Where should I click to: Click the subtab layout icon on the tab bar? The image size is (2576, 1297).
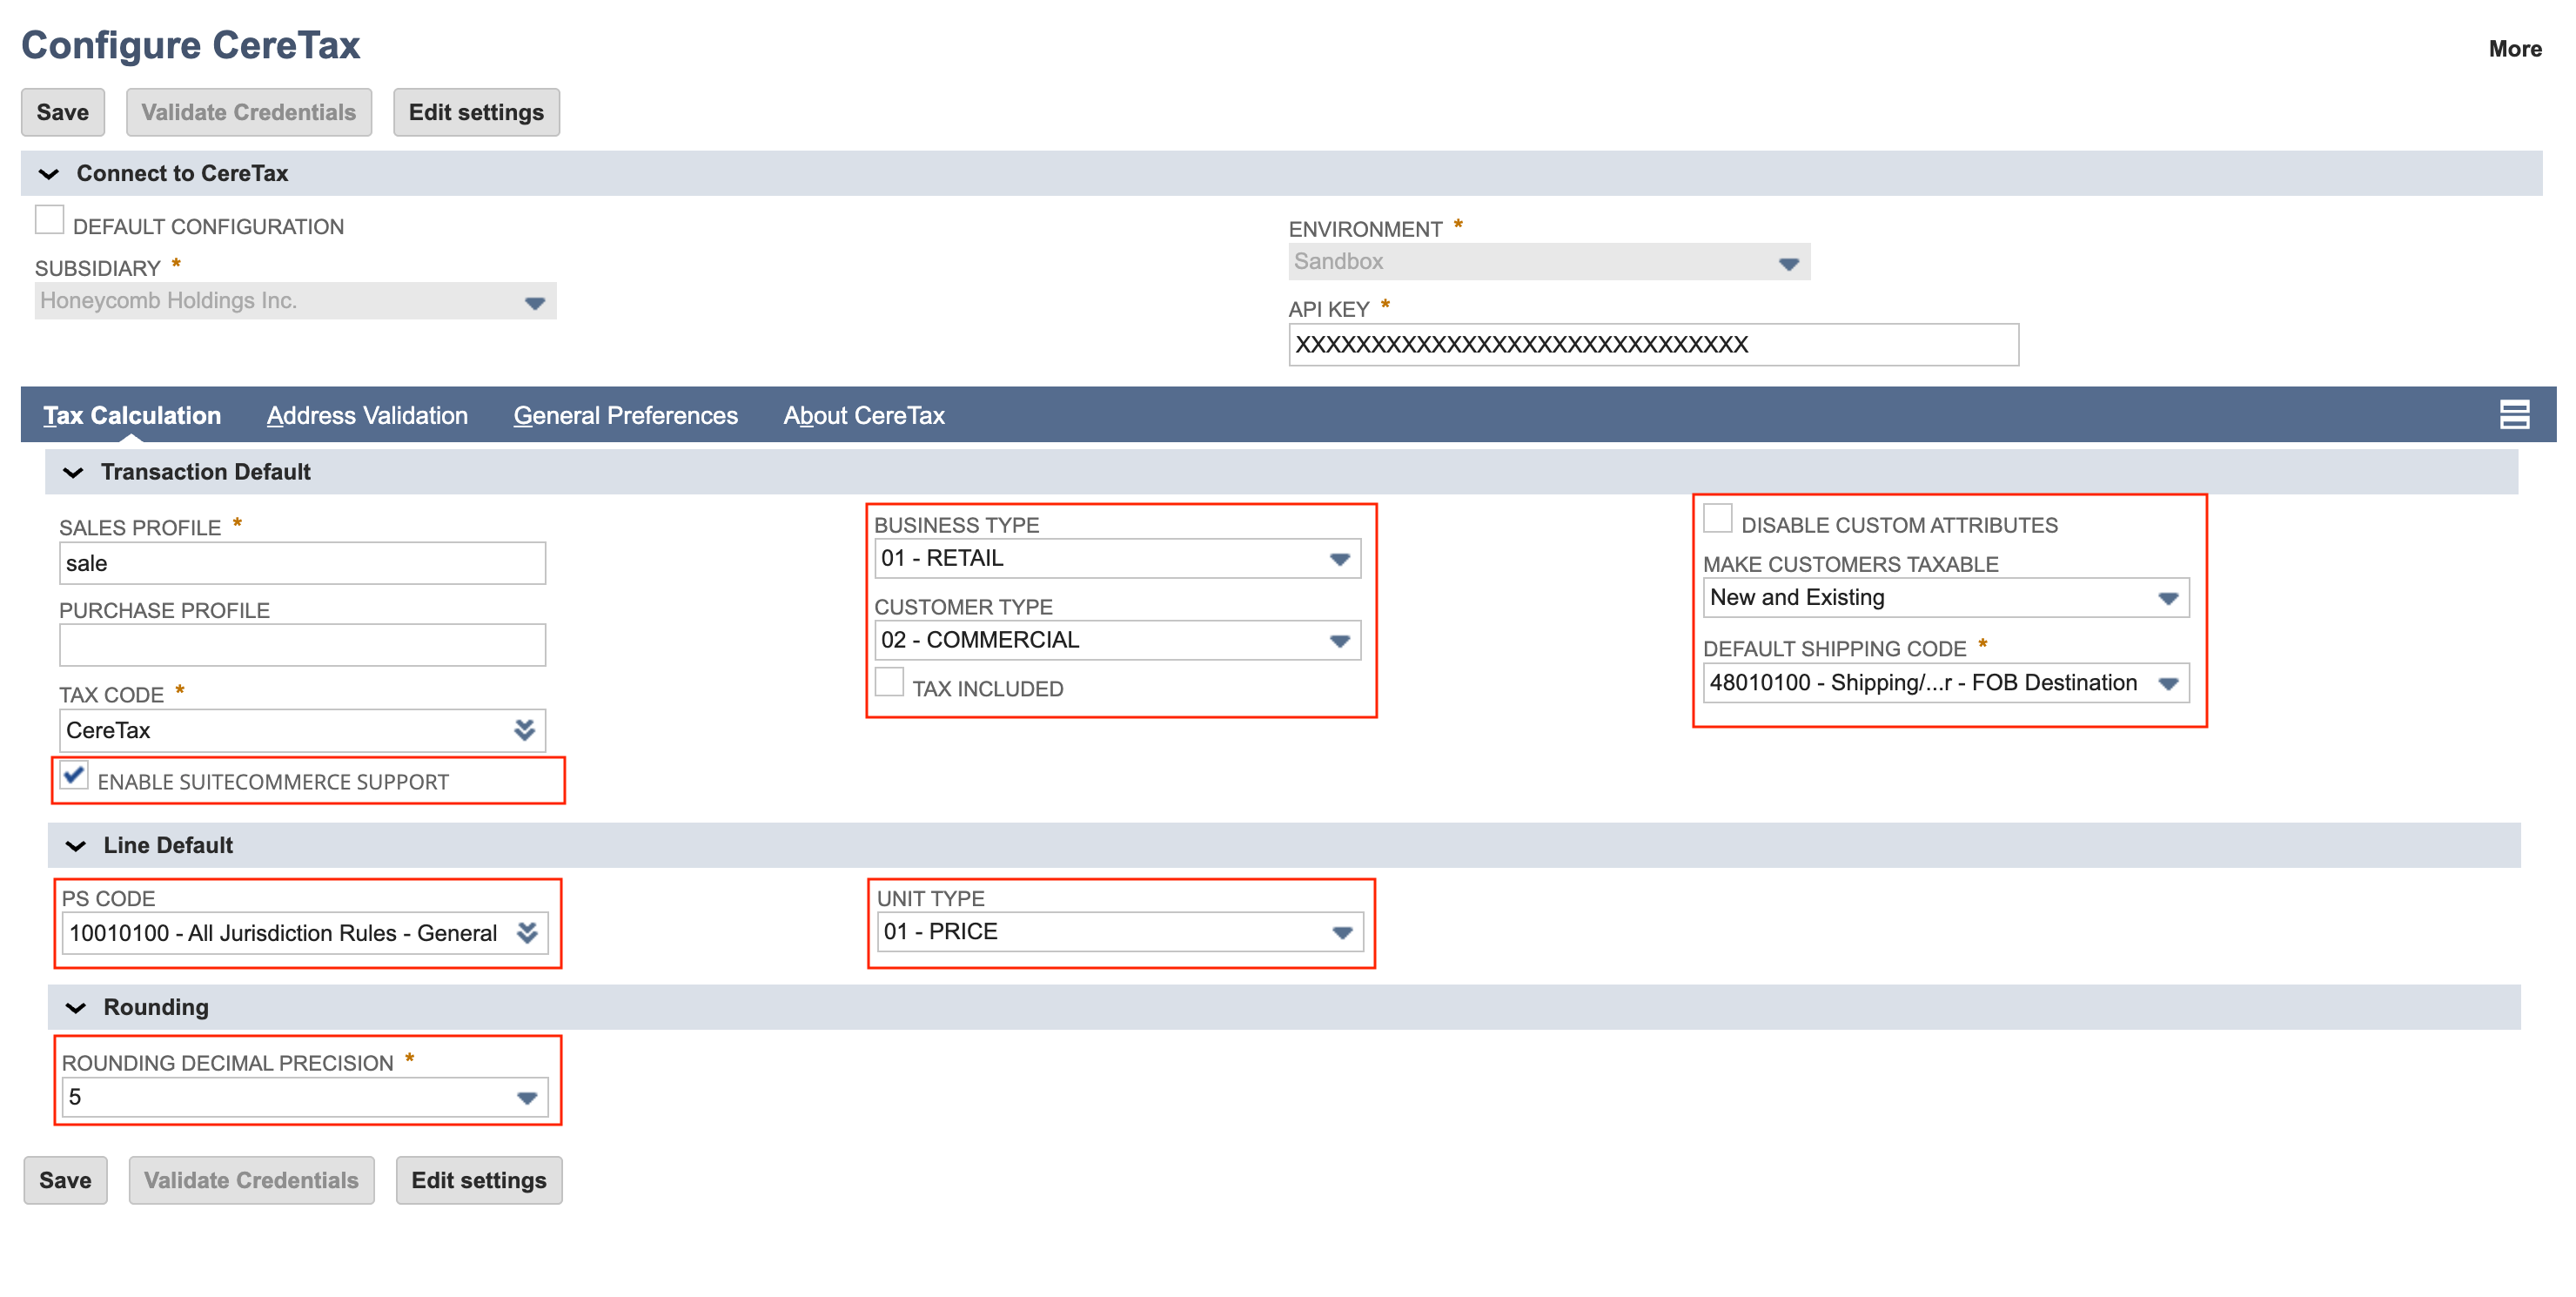click(2514, 414)
